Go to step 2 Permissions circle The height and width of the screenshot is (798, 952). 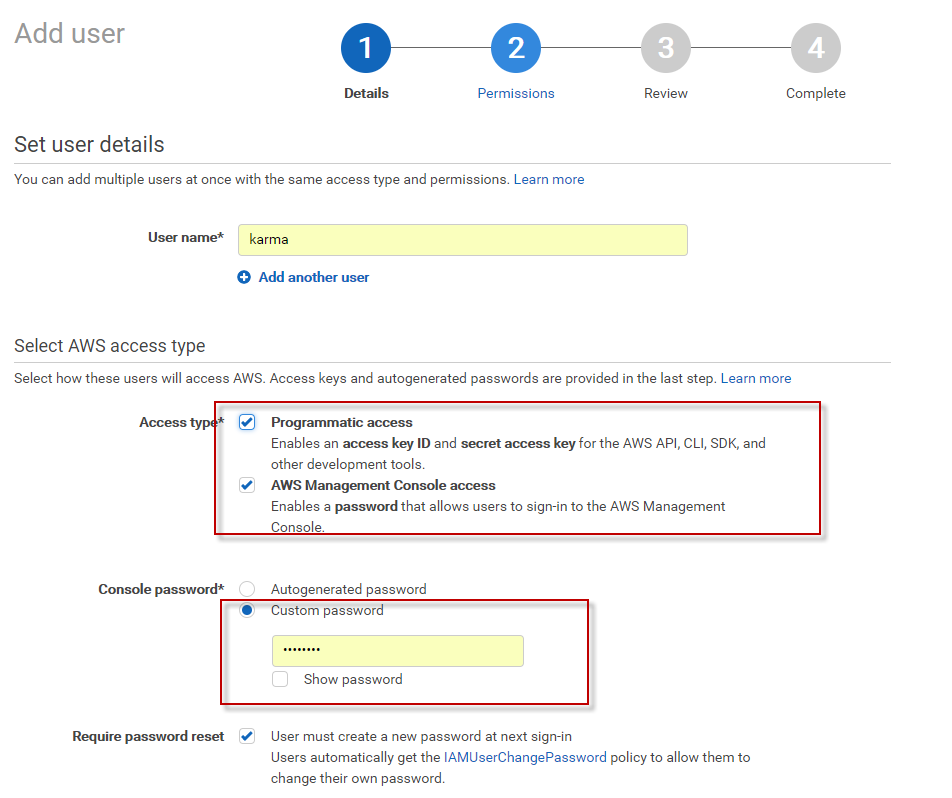pos(516,48)
